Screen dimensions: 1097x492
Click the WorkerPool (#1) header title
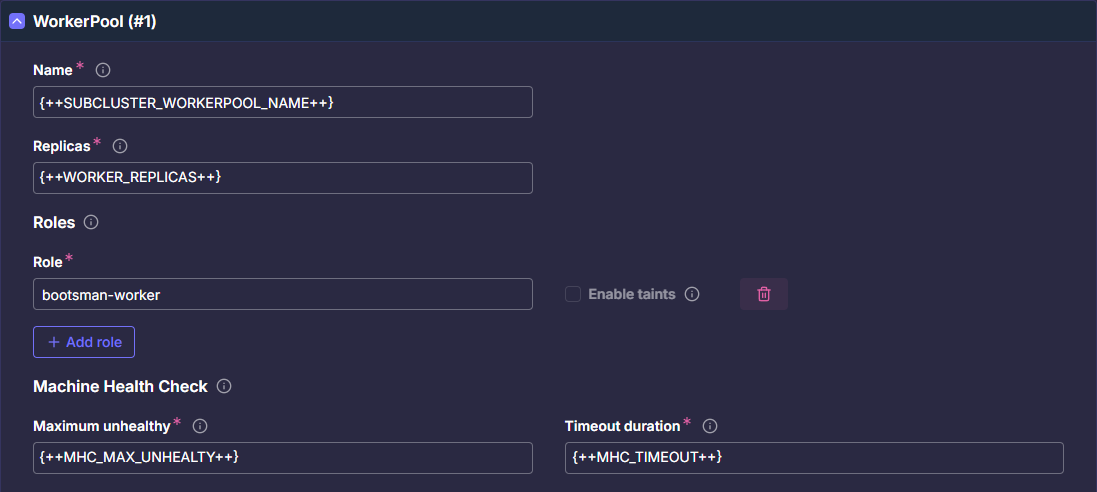(94, 21)
